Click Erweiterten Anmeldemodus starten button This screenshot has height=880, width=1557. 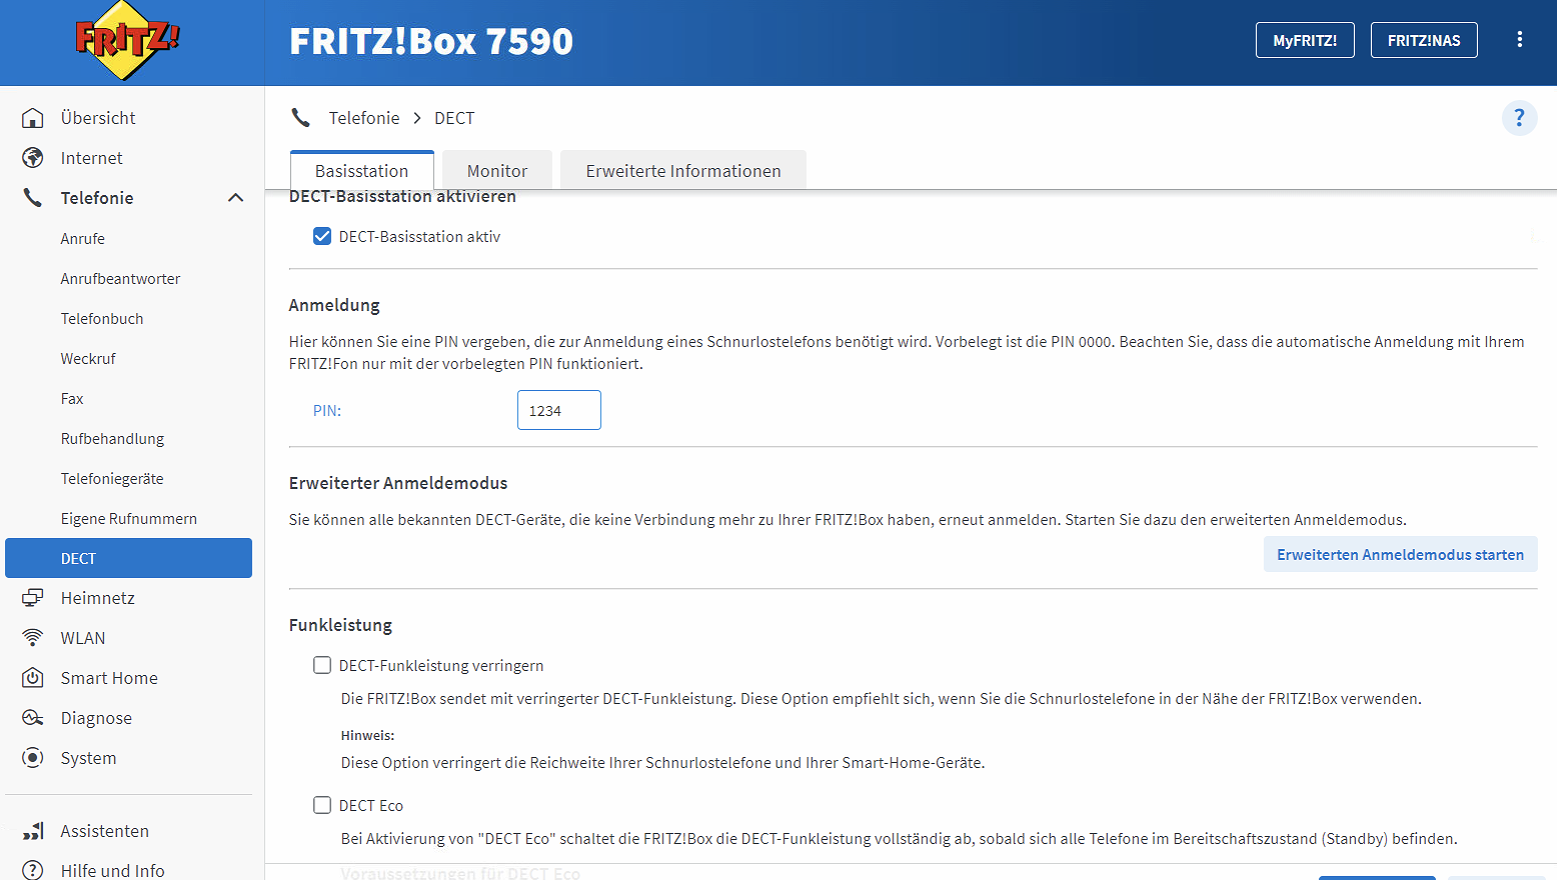pos(1400,555)
